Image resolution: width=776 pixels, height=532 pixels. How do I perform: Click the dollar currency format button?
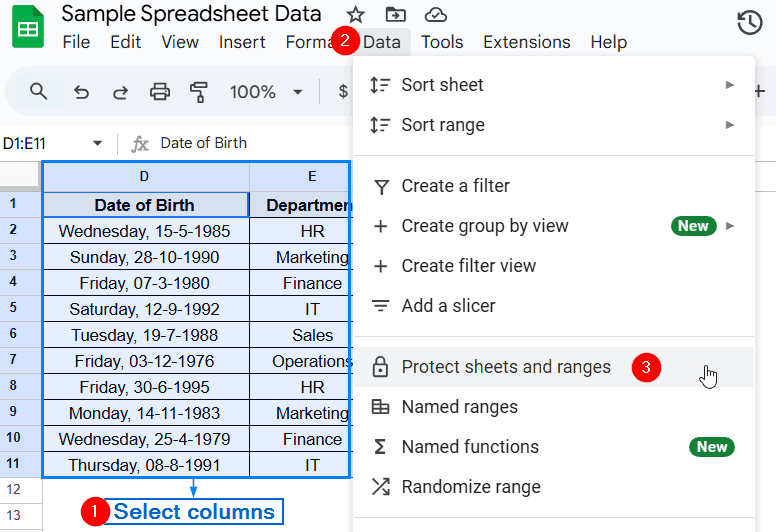point(342,92)
